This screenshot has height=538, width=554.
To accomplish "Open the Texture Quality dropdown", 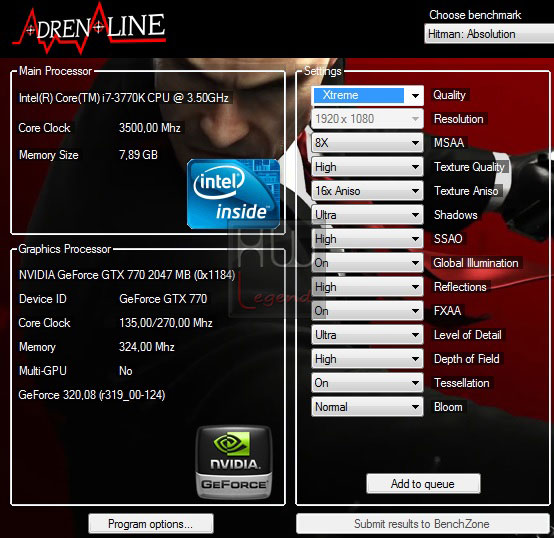I will point(367,167).
